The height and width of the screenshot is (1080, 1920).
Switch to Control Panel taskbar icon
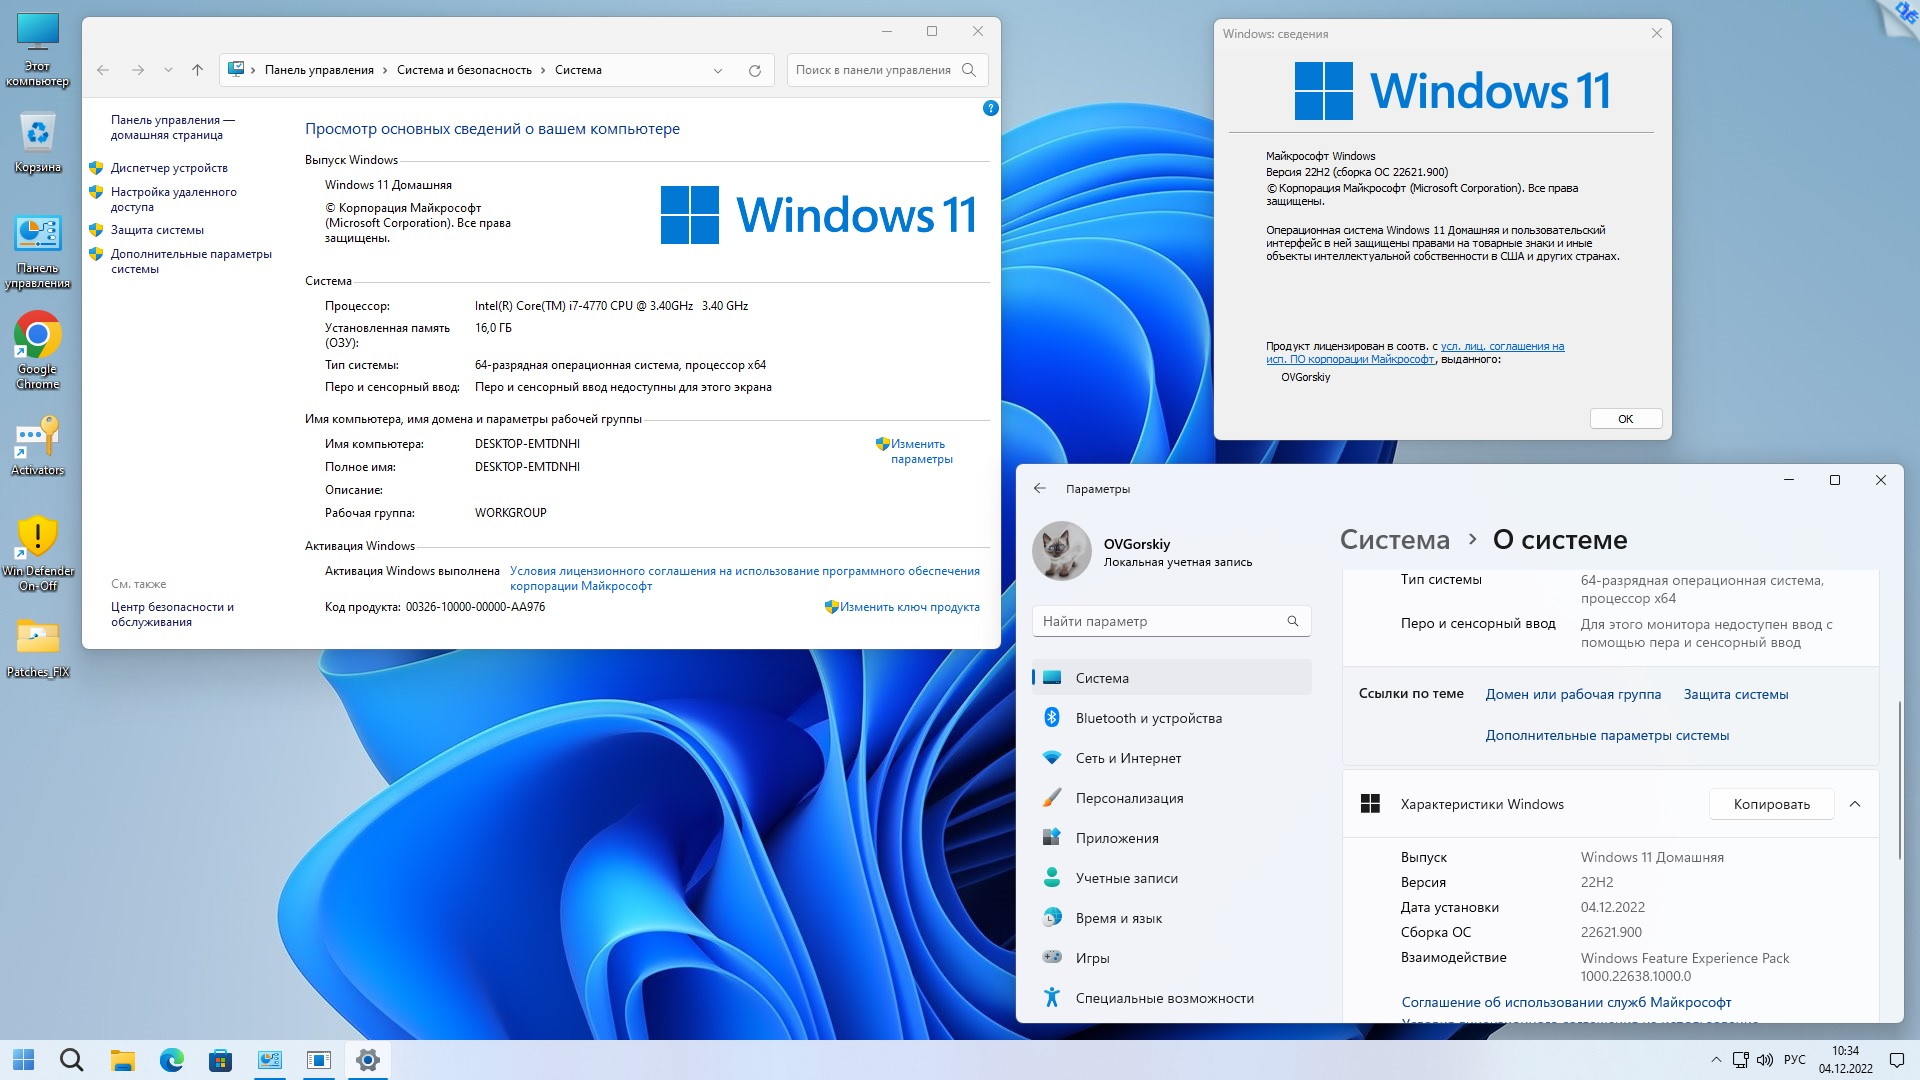(x=270, y=1060)
